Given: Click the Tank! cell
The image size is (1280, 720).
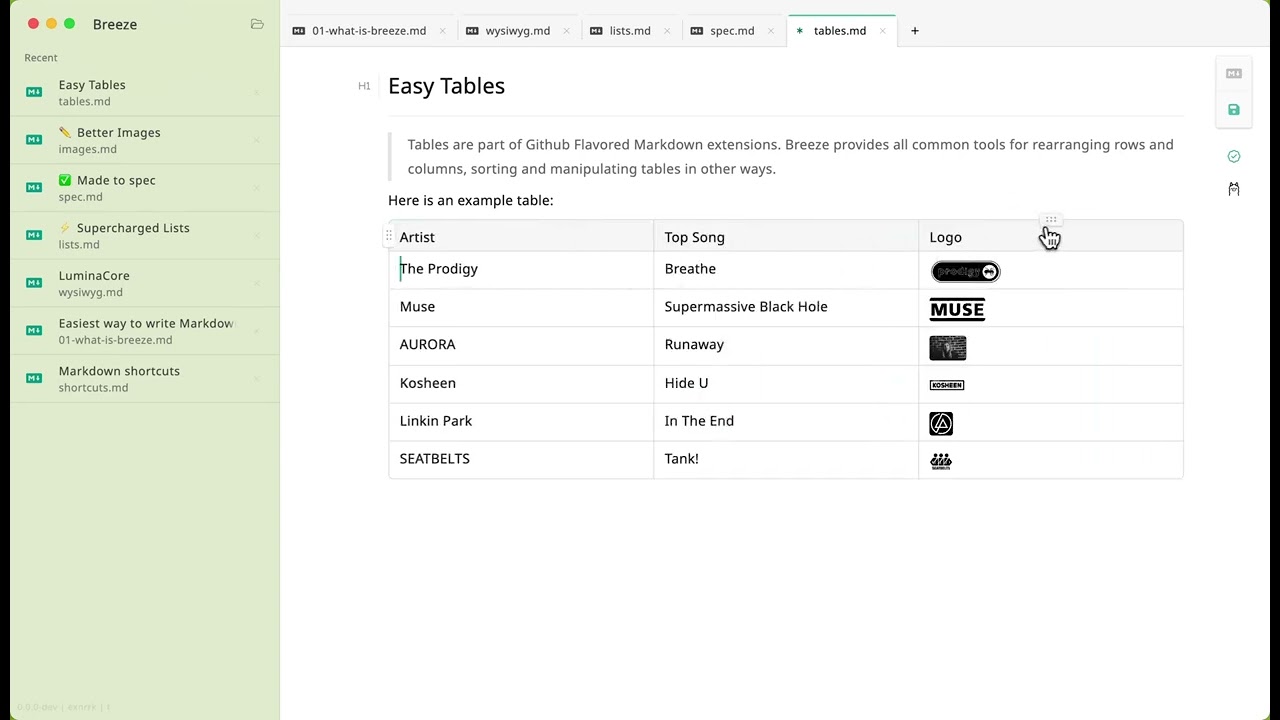Looking at the screenshot, I should pos(786,459).
